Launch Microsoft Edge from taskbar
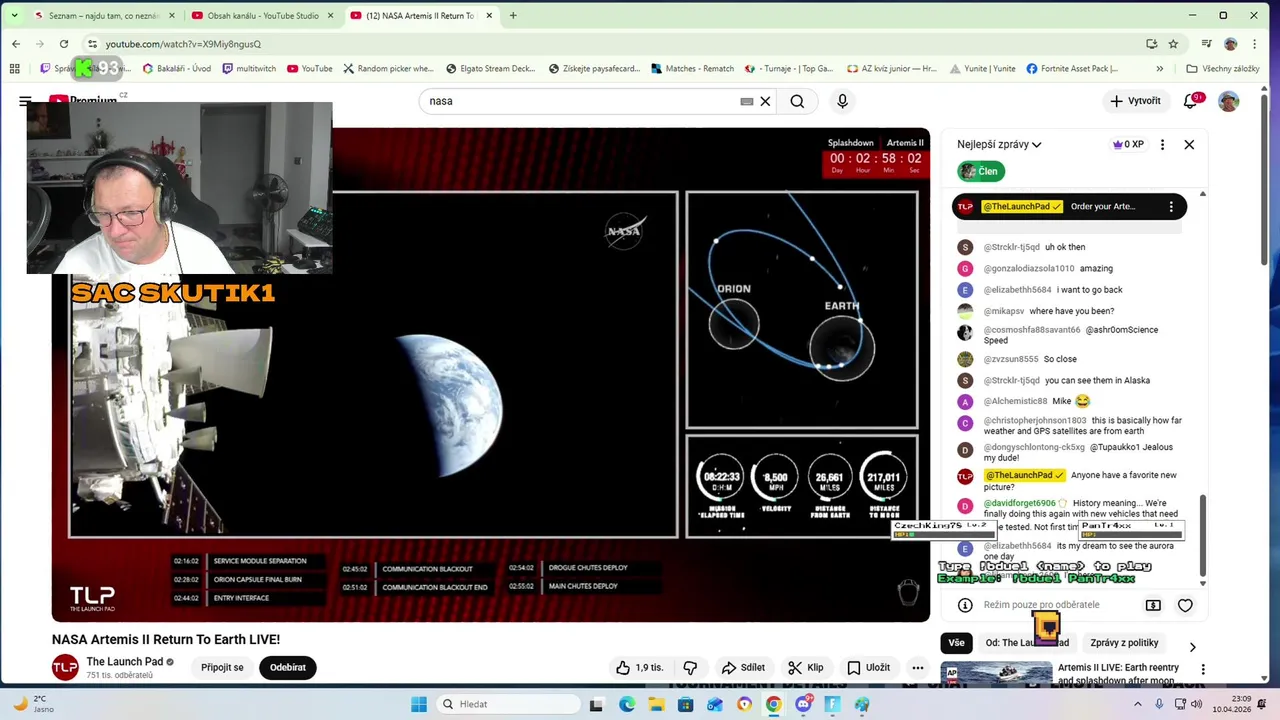Viewport: 1280px width, 720px height. (626, 704)
